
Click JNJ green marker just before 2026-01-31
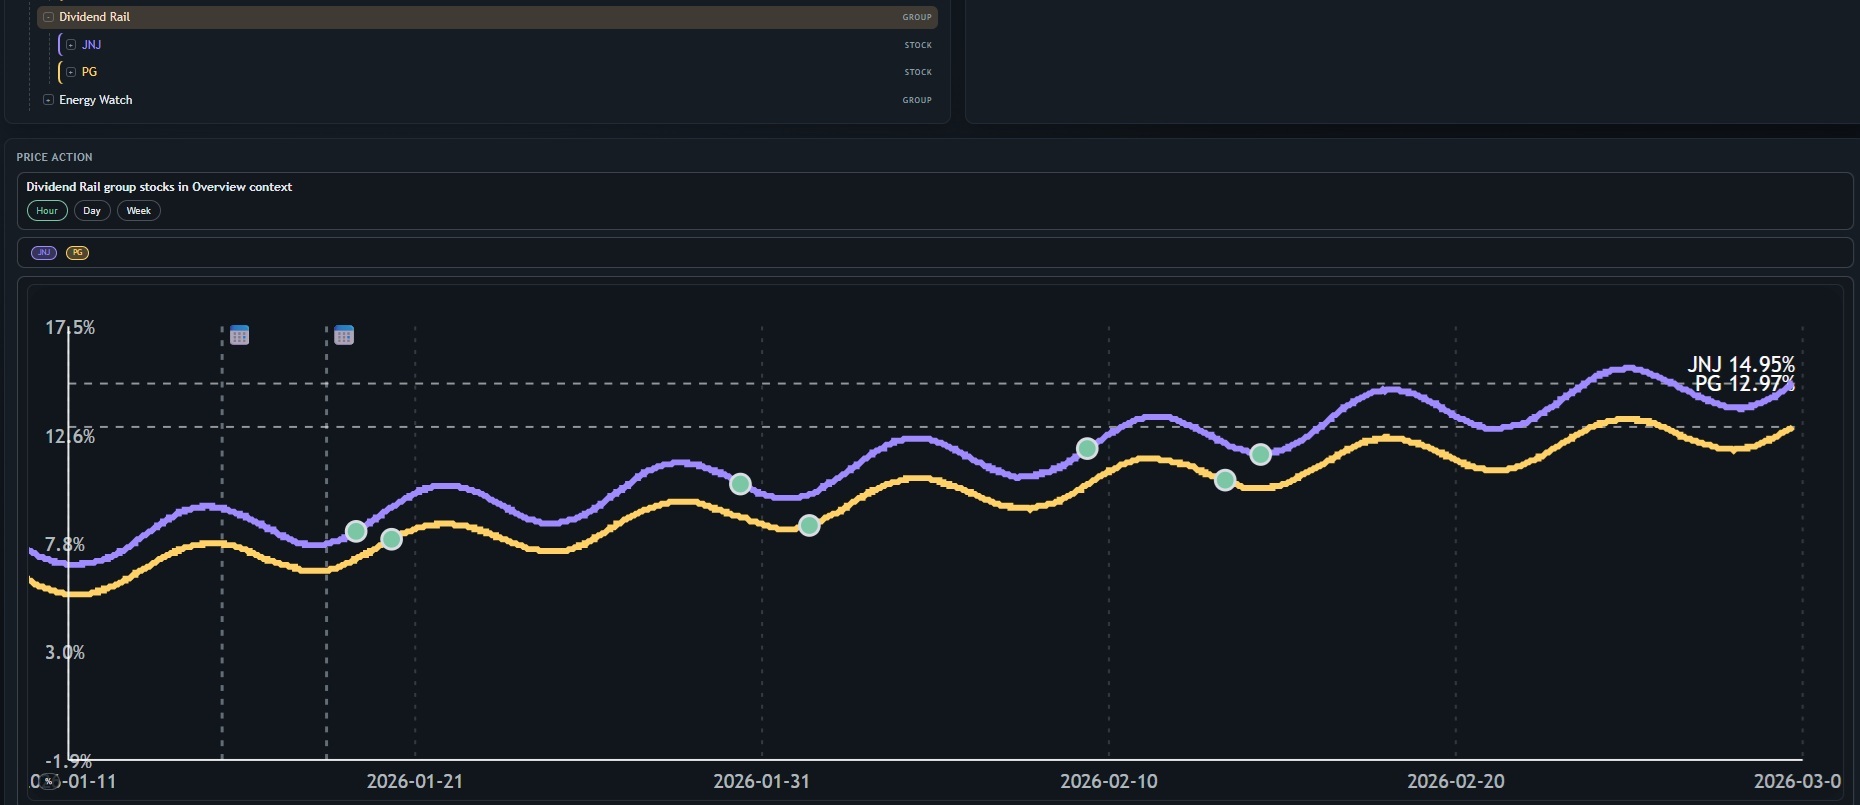point(740,484)
